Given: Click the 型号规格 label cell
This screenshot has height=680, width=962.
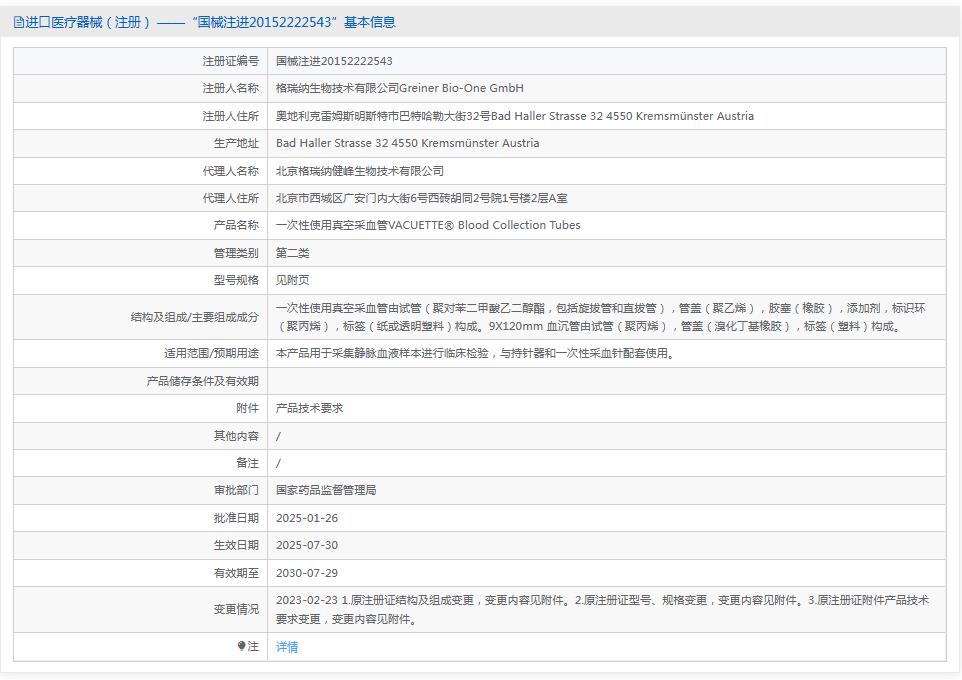Looking at the screenshot, I should (140, 280).
